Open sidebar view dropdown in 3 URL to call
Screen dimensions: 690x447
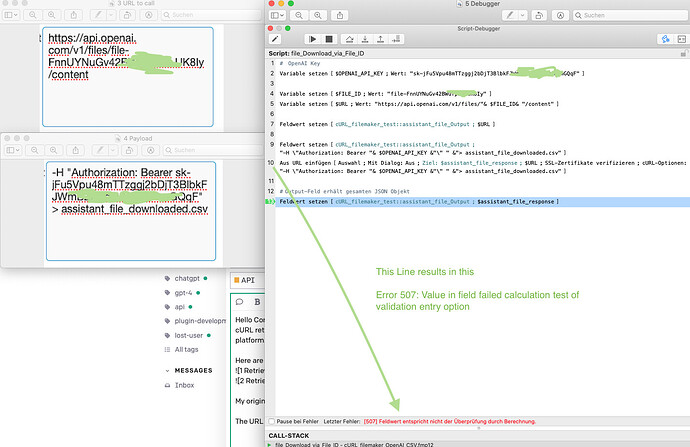pos(11,15)
